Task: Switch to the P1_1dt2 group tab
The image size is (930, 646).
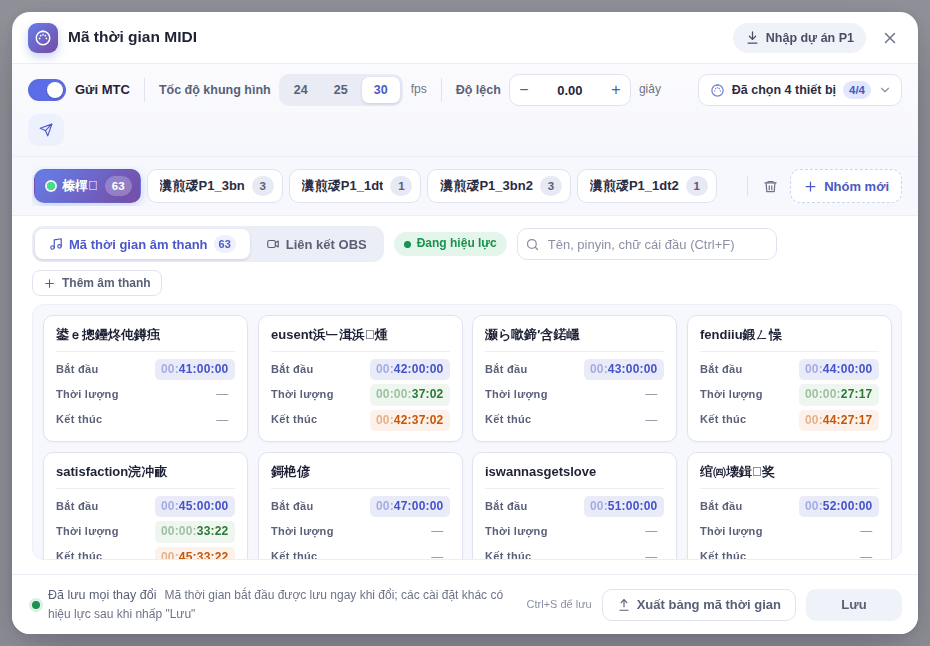Action: (x=646, y=186)
